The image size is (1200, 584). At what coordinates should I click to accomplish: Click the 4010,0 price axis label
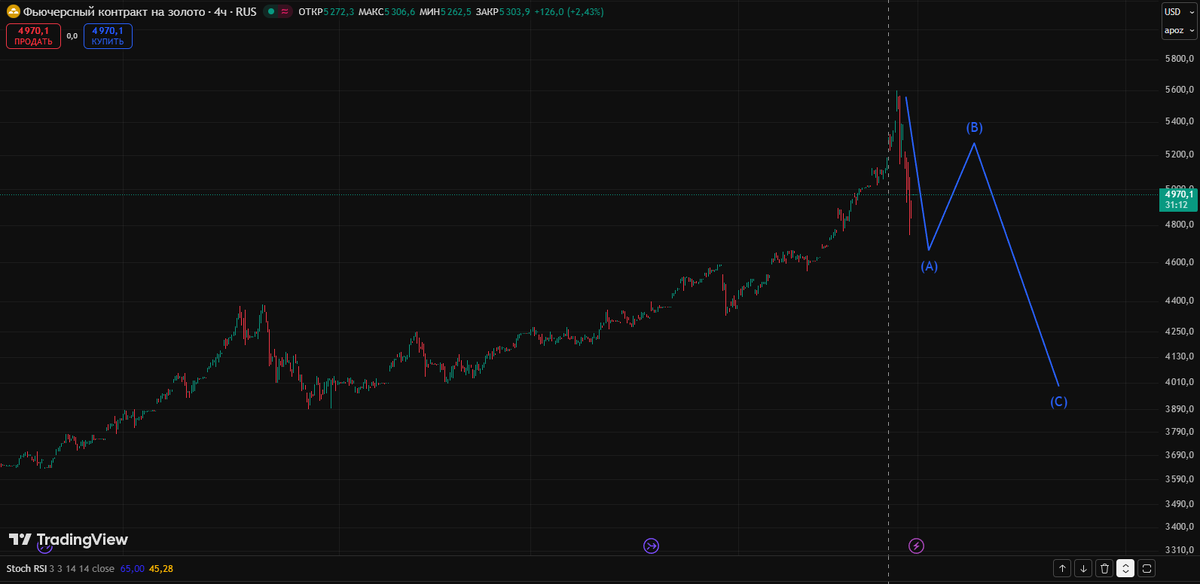click(x=1177, y=382)
